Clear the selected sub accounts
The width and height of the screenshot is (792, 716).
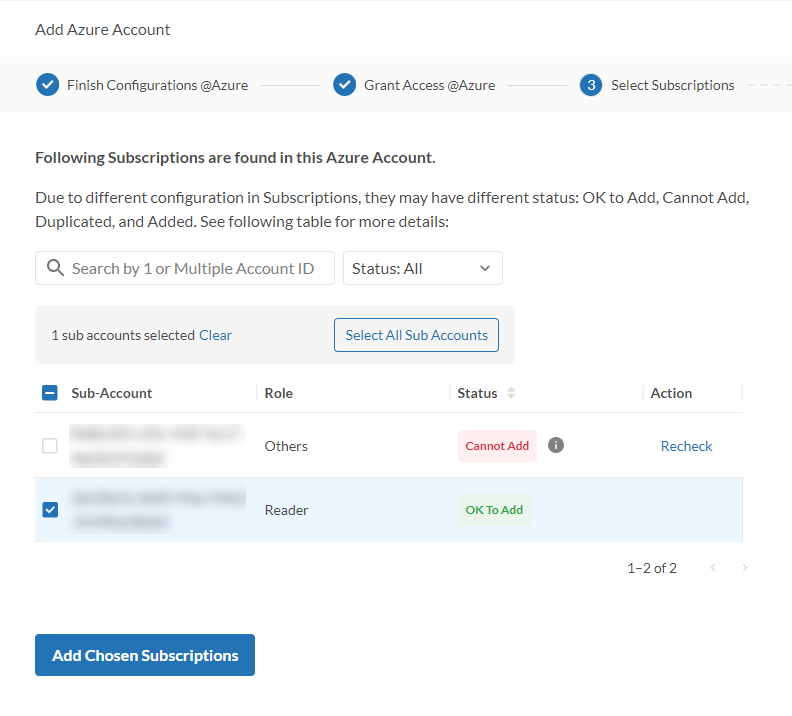tap(215, 335)
